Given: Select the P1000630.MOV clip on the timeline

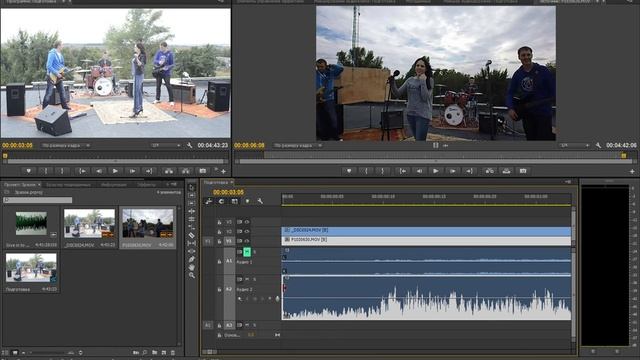Looking at the screenshot, I should 426,240.
